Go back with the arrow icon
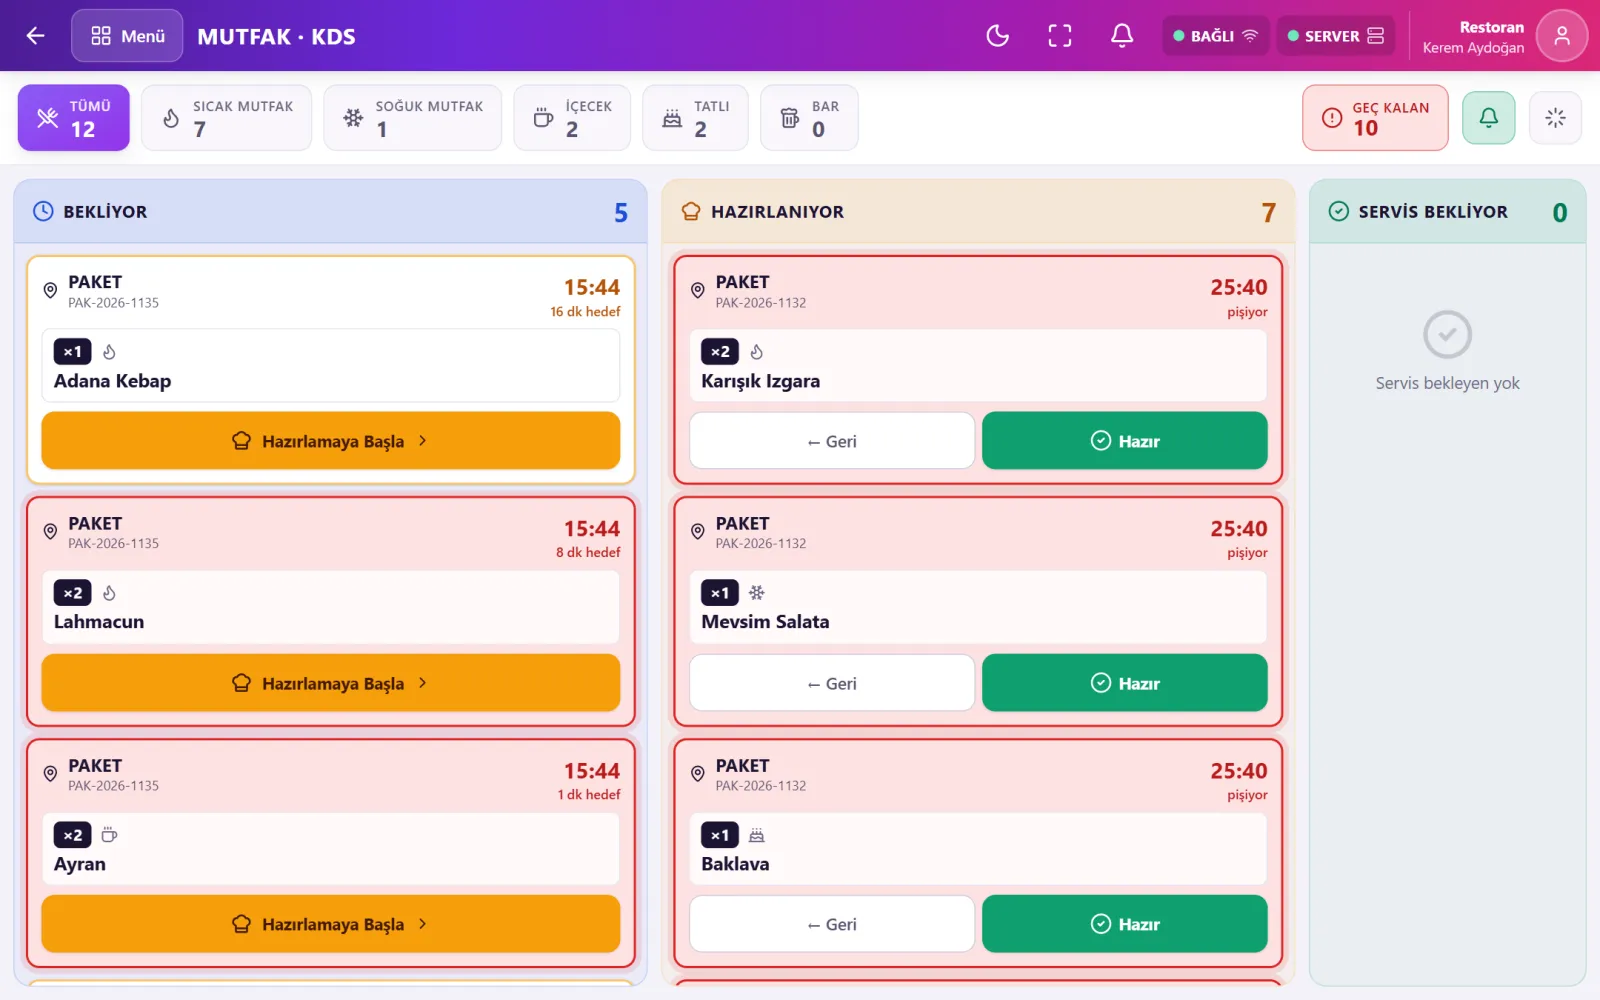This screenshot has width=1600, height=1000. (36, 36)
